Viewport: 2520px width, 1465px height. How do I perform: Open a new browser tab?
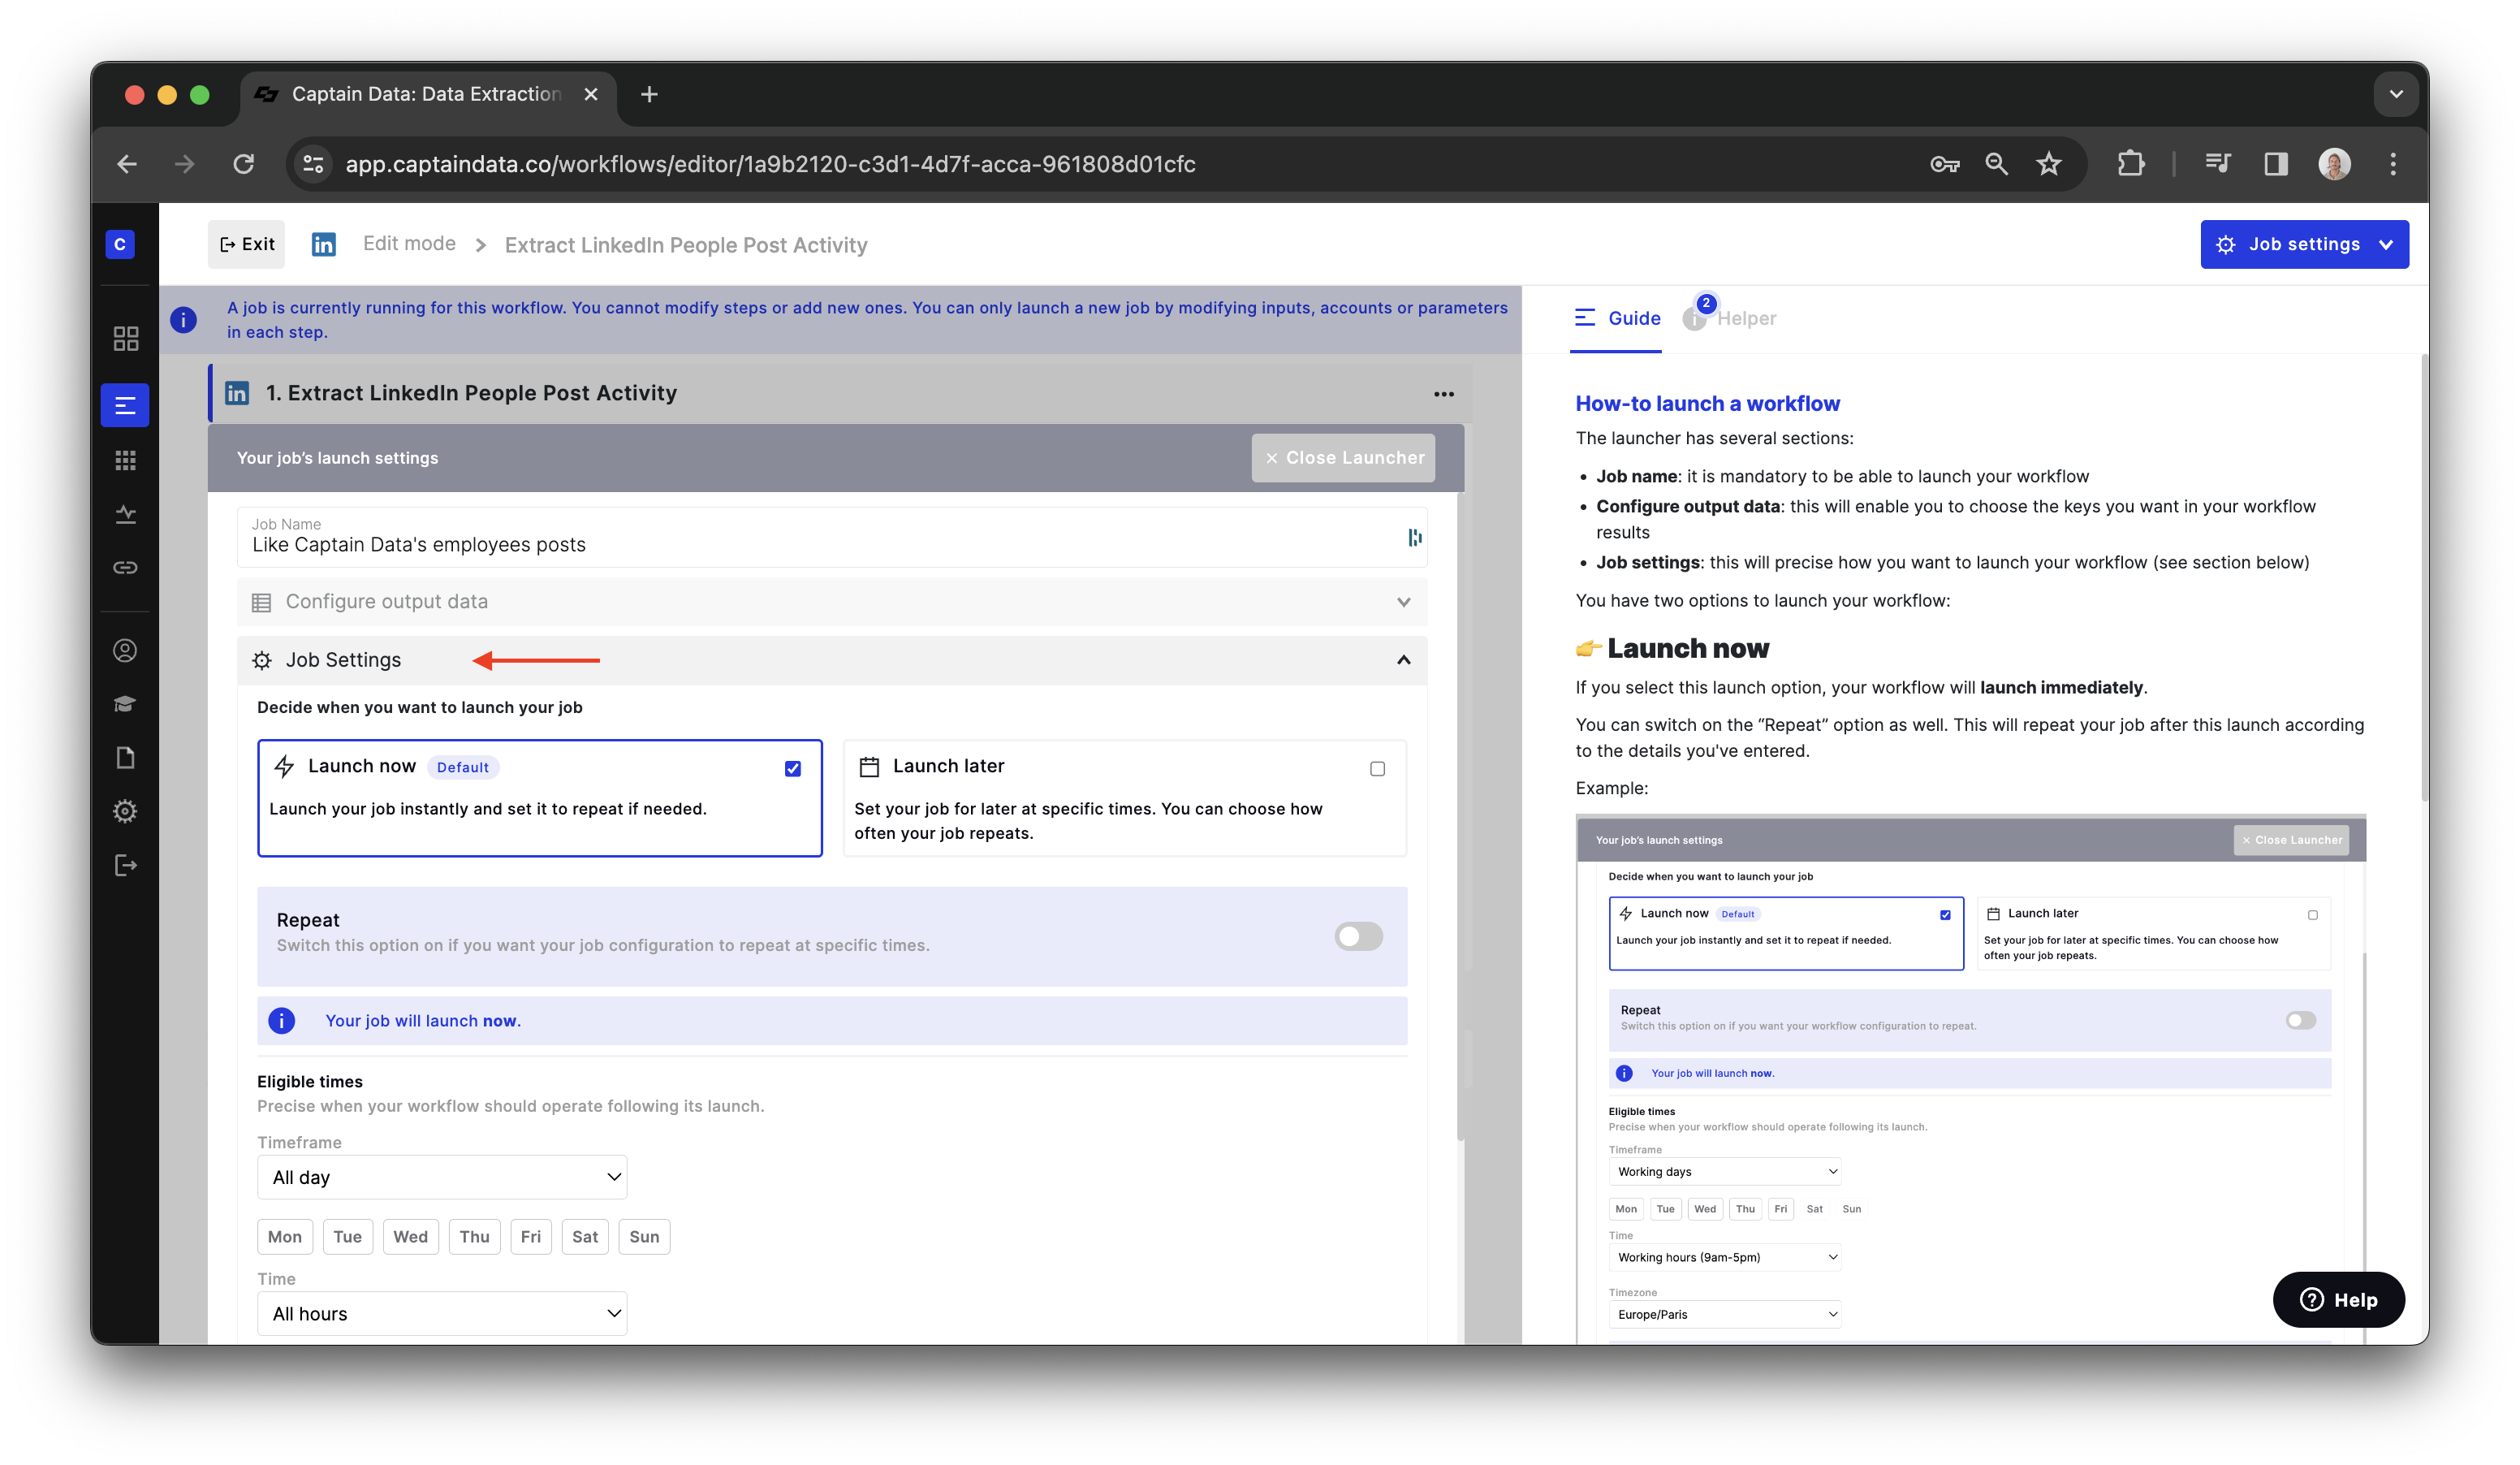649,94
